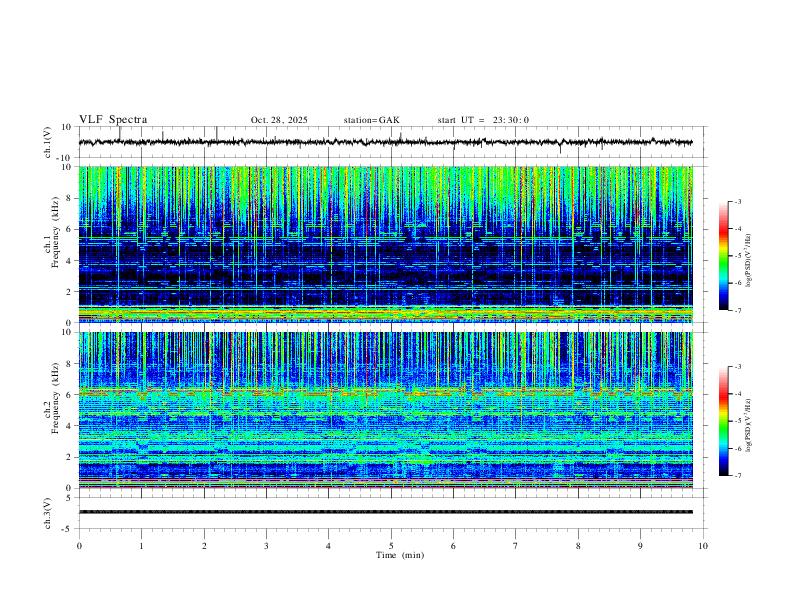The image size is (792, 612).
Task: Click the "8" kHz tick on ch.2 spectrogram
Action: [x=69, y=364]
